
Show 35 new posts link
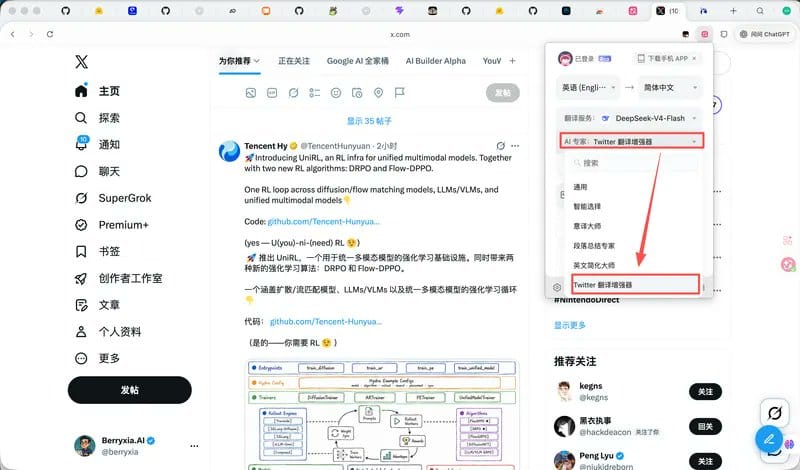click(369, 121)
